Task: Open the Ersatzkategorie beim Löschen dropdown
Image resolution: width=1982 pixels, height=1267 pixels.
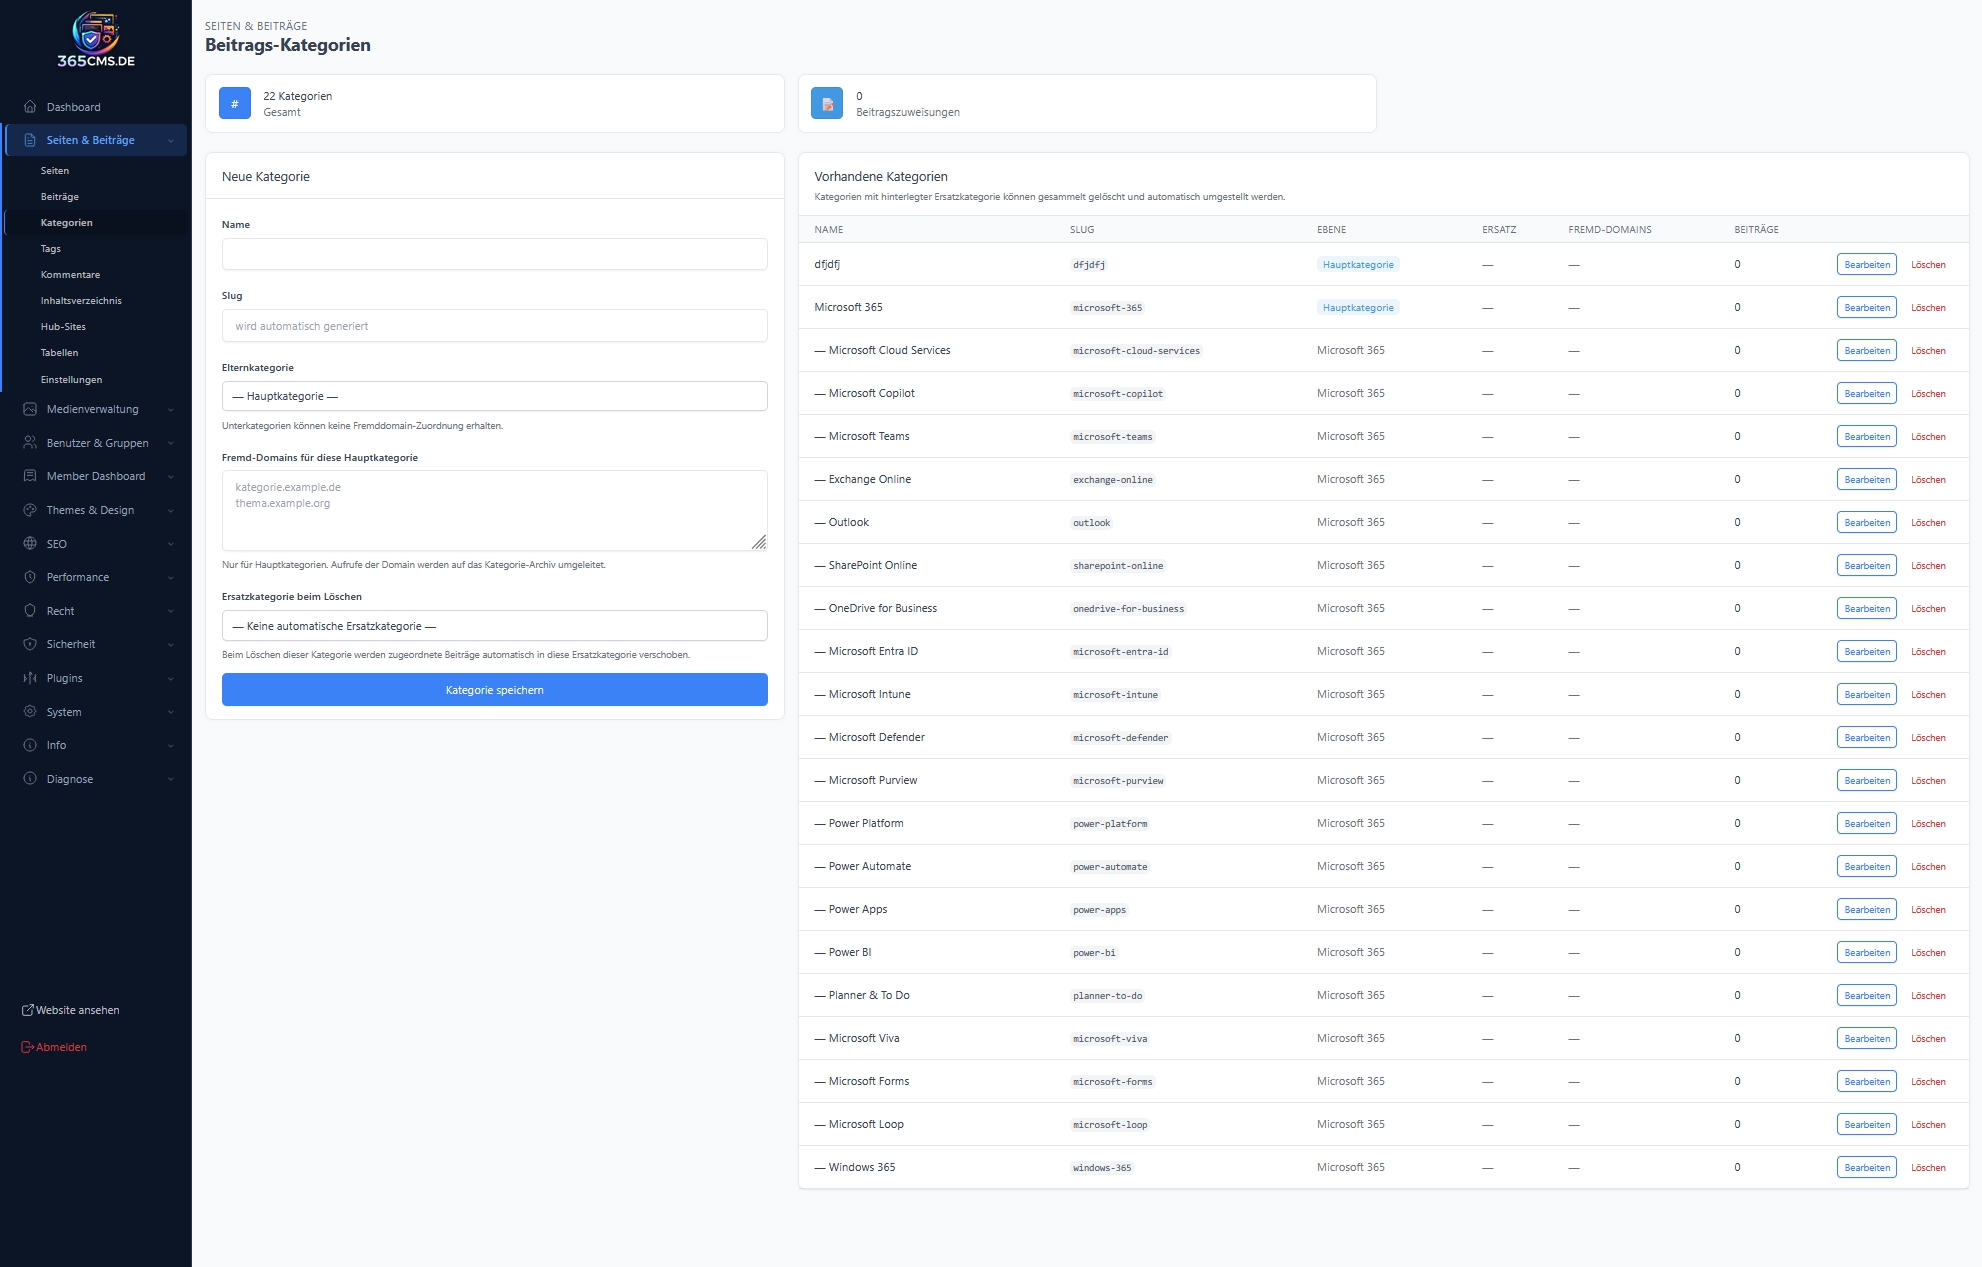Action: pyautogui.click(x=494, y=626)
